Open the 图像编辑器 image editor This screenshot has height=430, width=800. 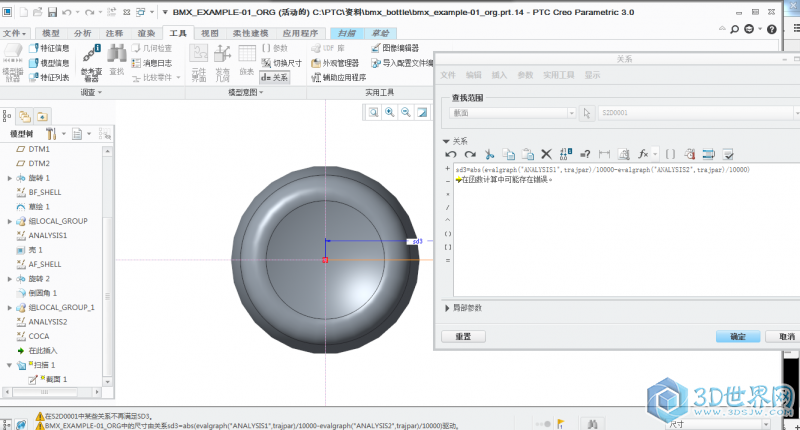(395, 48)
